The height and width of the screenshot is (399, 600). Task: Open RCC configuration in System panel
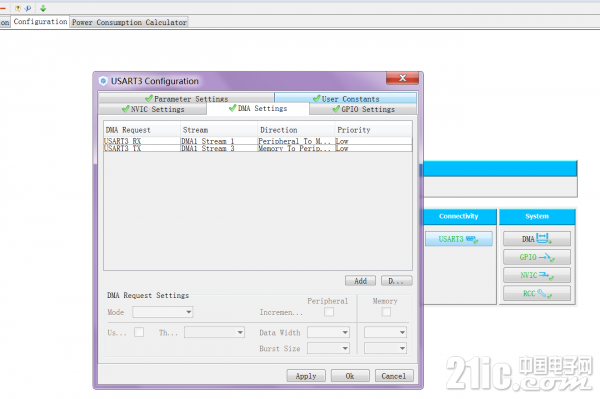coord(536,293)
